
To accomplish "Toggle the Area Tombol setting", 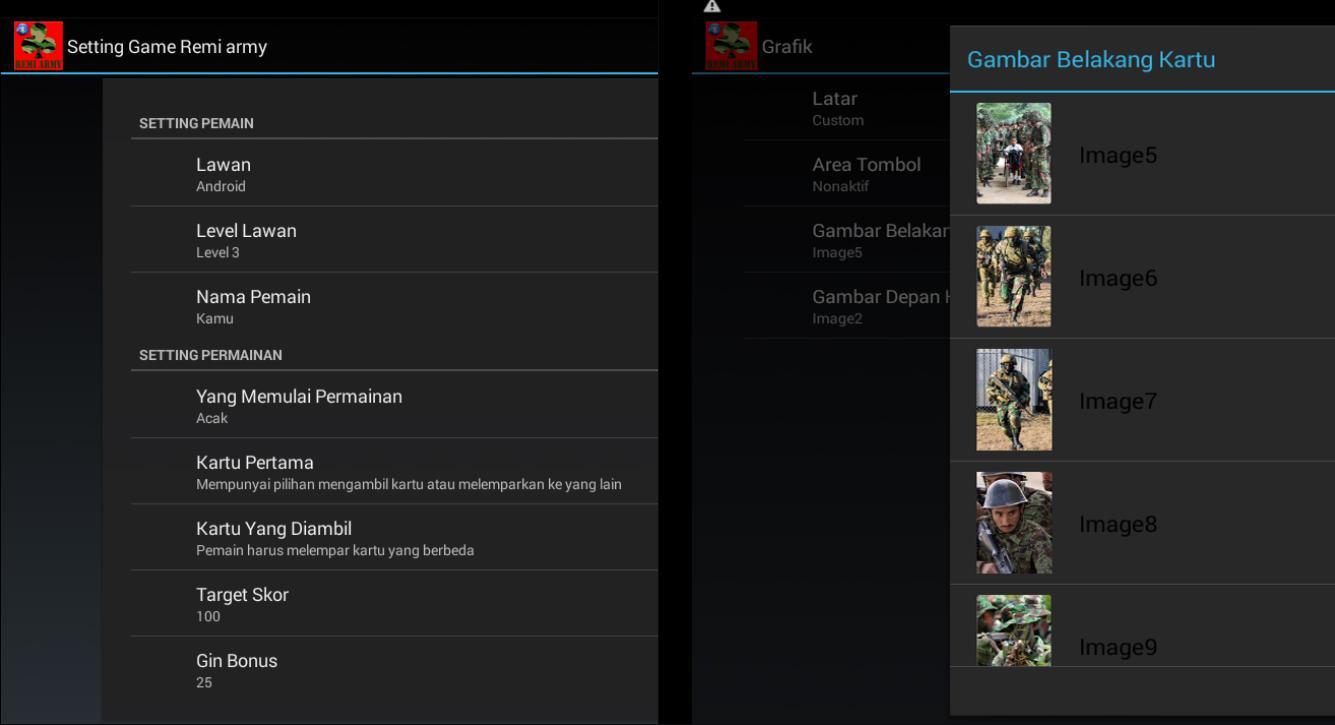I will pos(866,174).
